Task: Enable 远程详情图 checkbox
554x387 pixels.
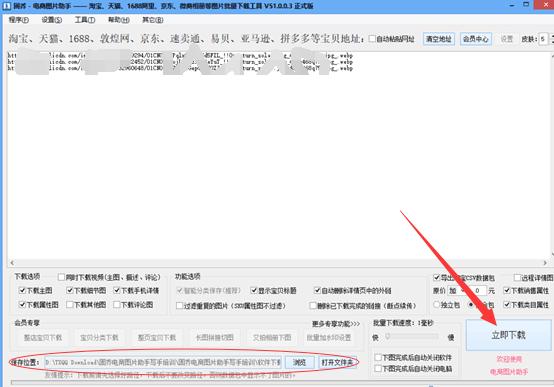Action: (x=518, y=277)
